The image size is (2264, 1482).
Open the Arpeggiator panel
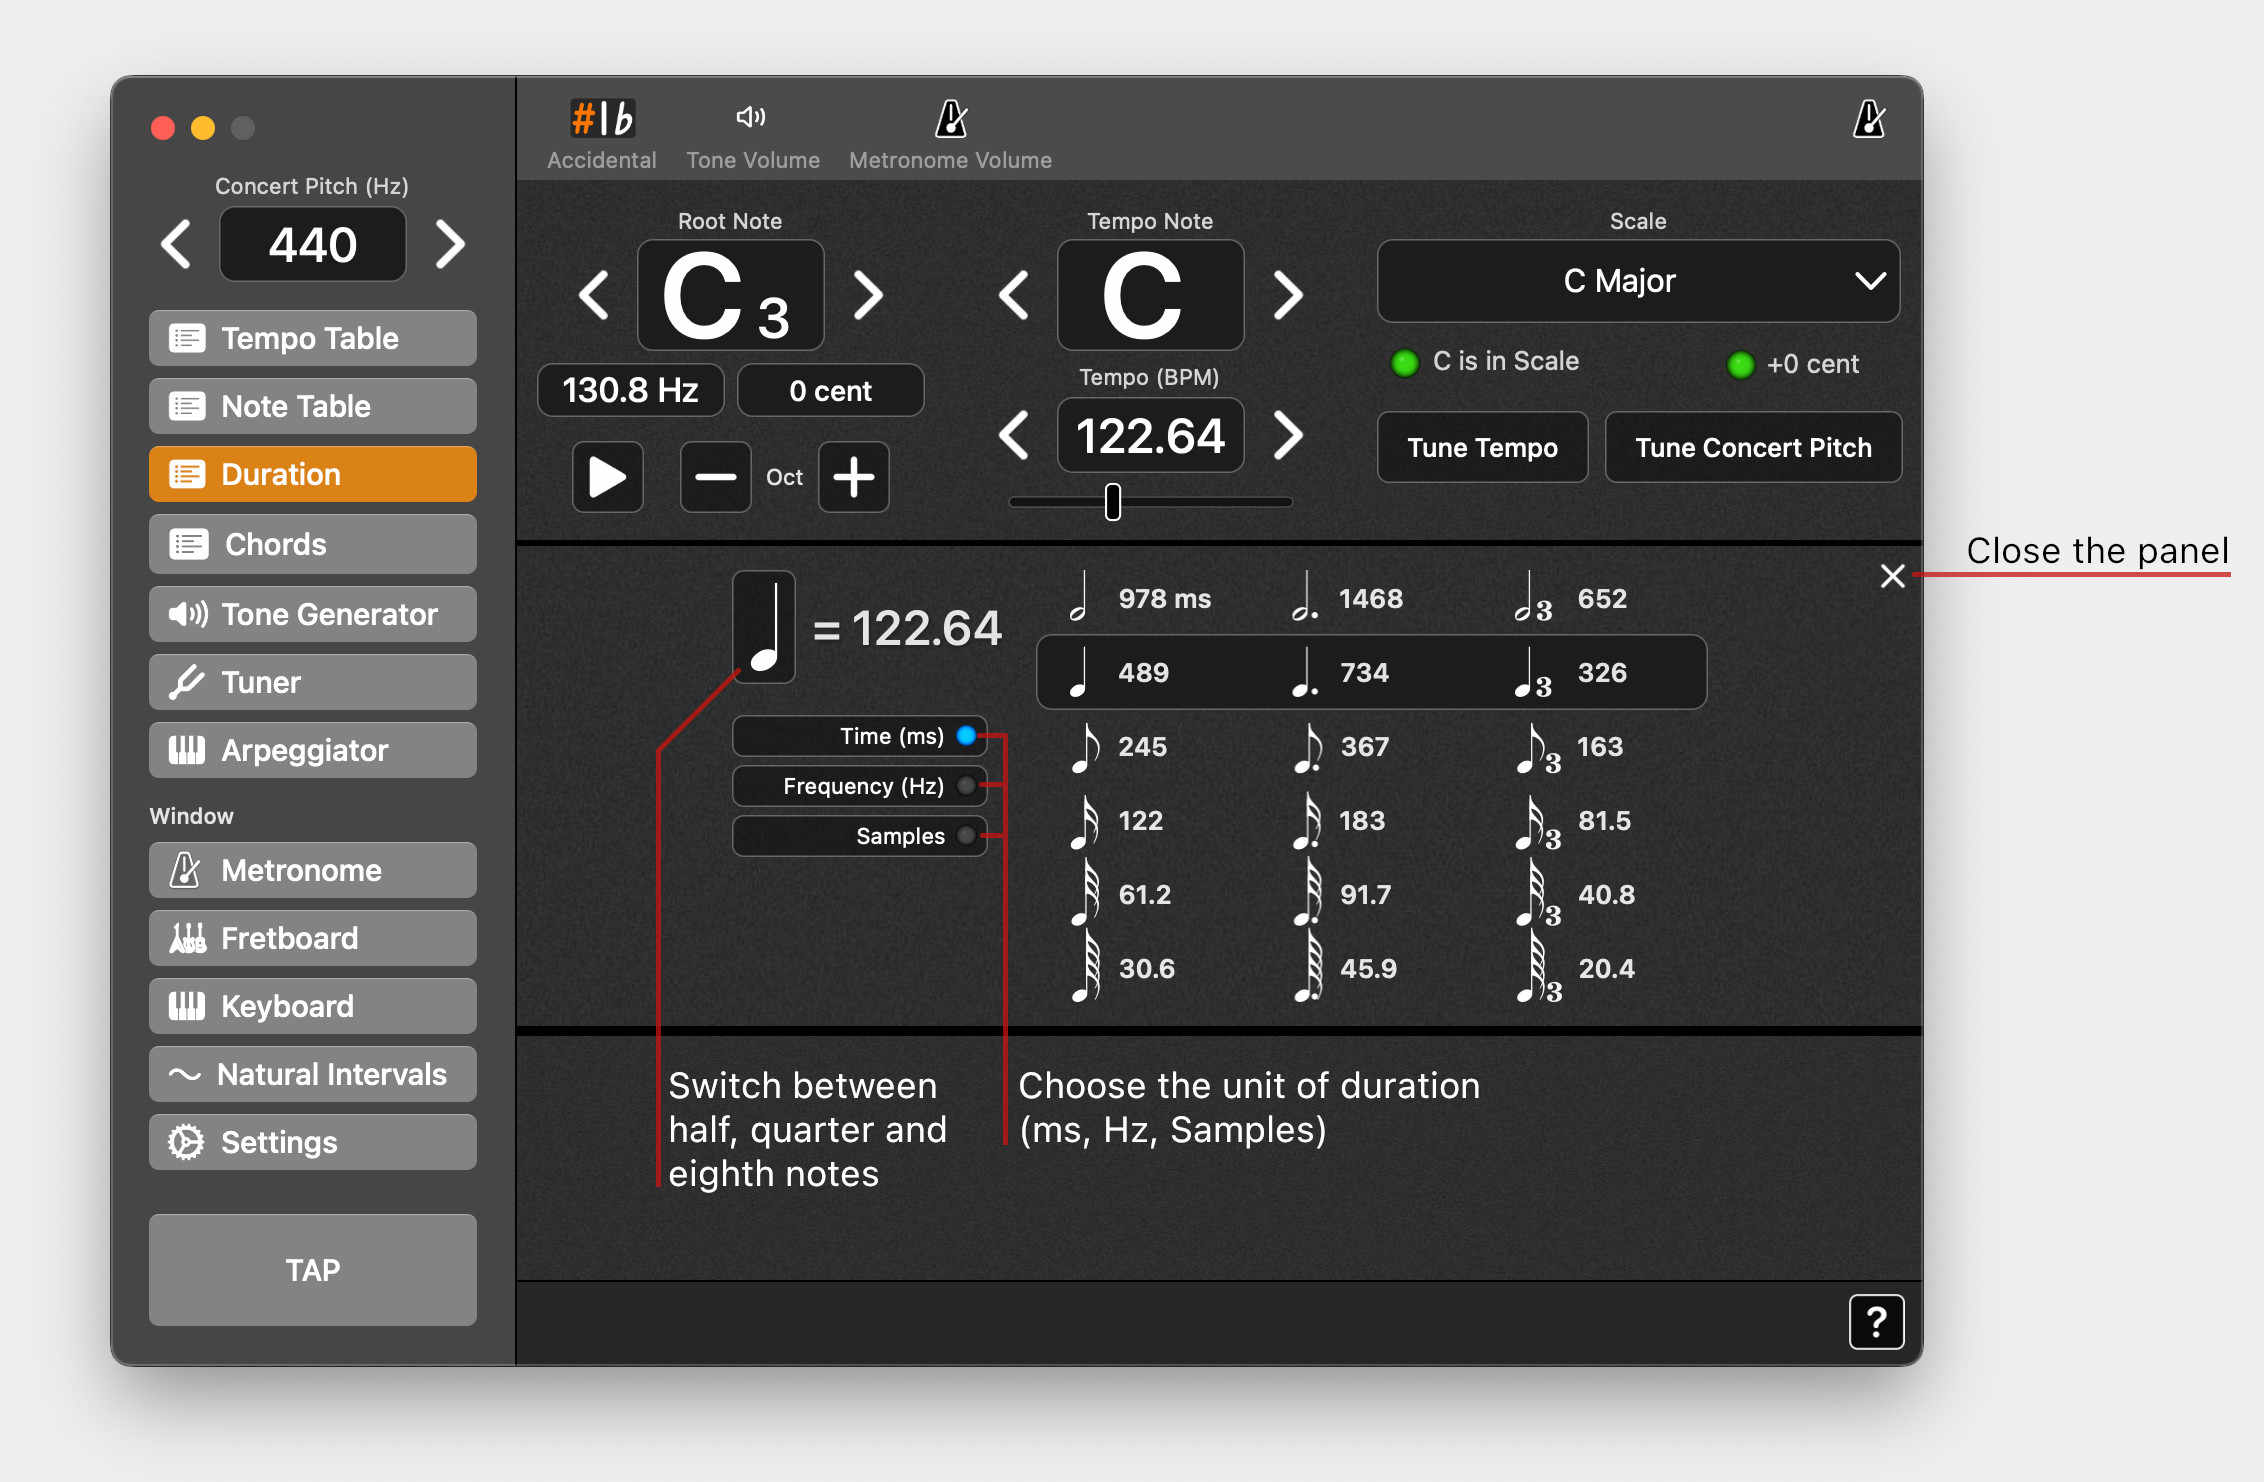click(x=313, y=750)
